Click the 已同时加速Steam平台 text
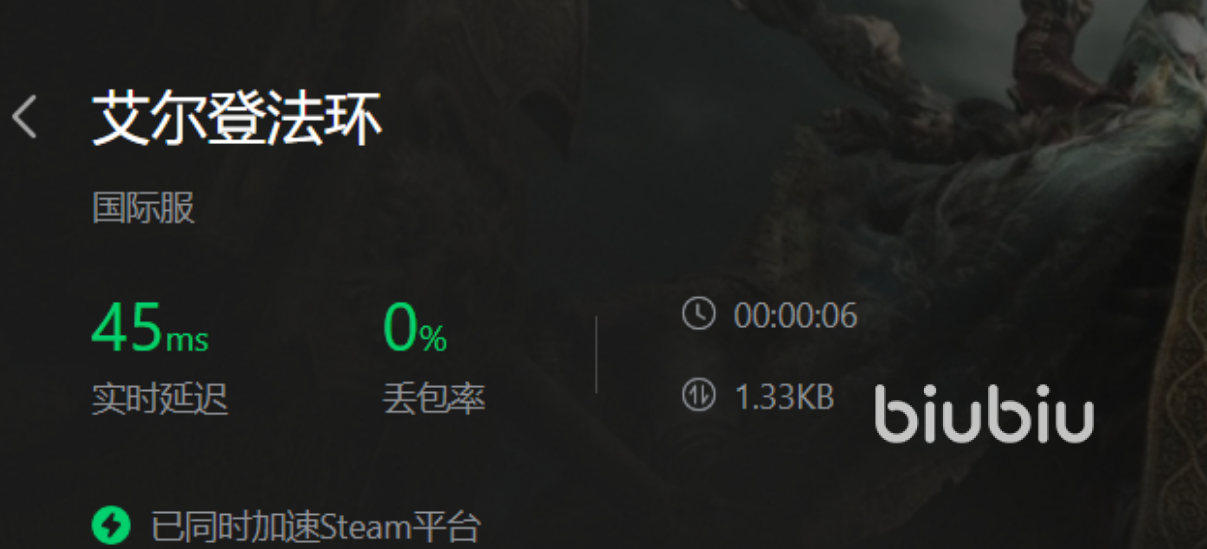Screen dimensions: 1207x549 (316, 526)
